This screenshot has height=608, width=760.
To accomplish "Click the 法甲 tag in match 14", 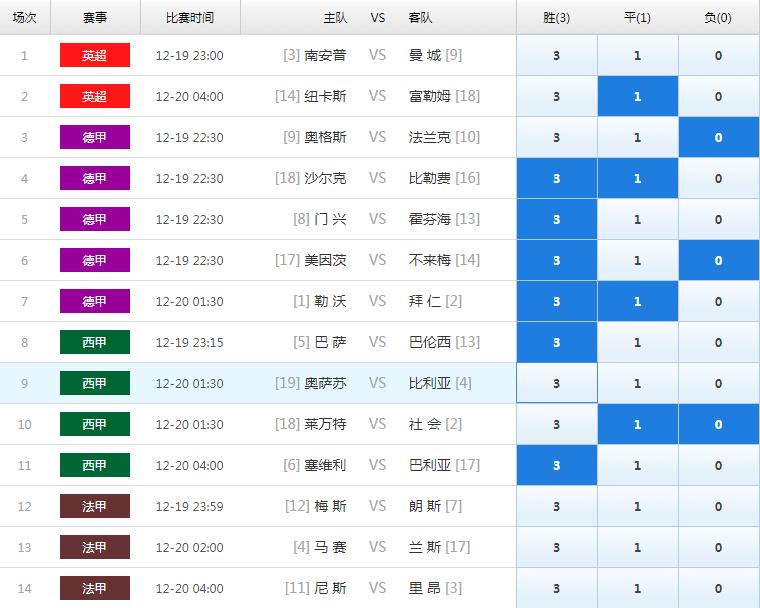I will click(x=95, y=588).
